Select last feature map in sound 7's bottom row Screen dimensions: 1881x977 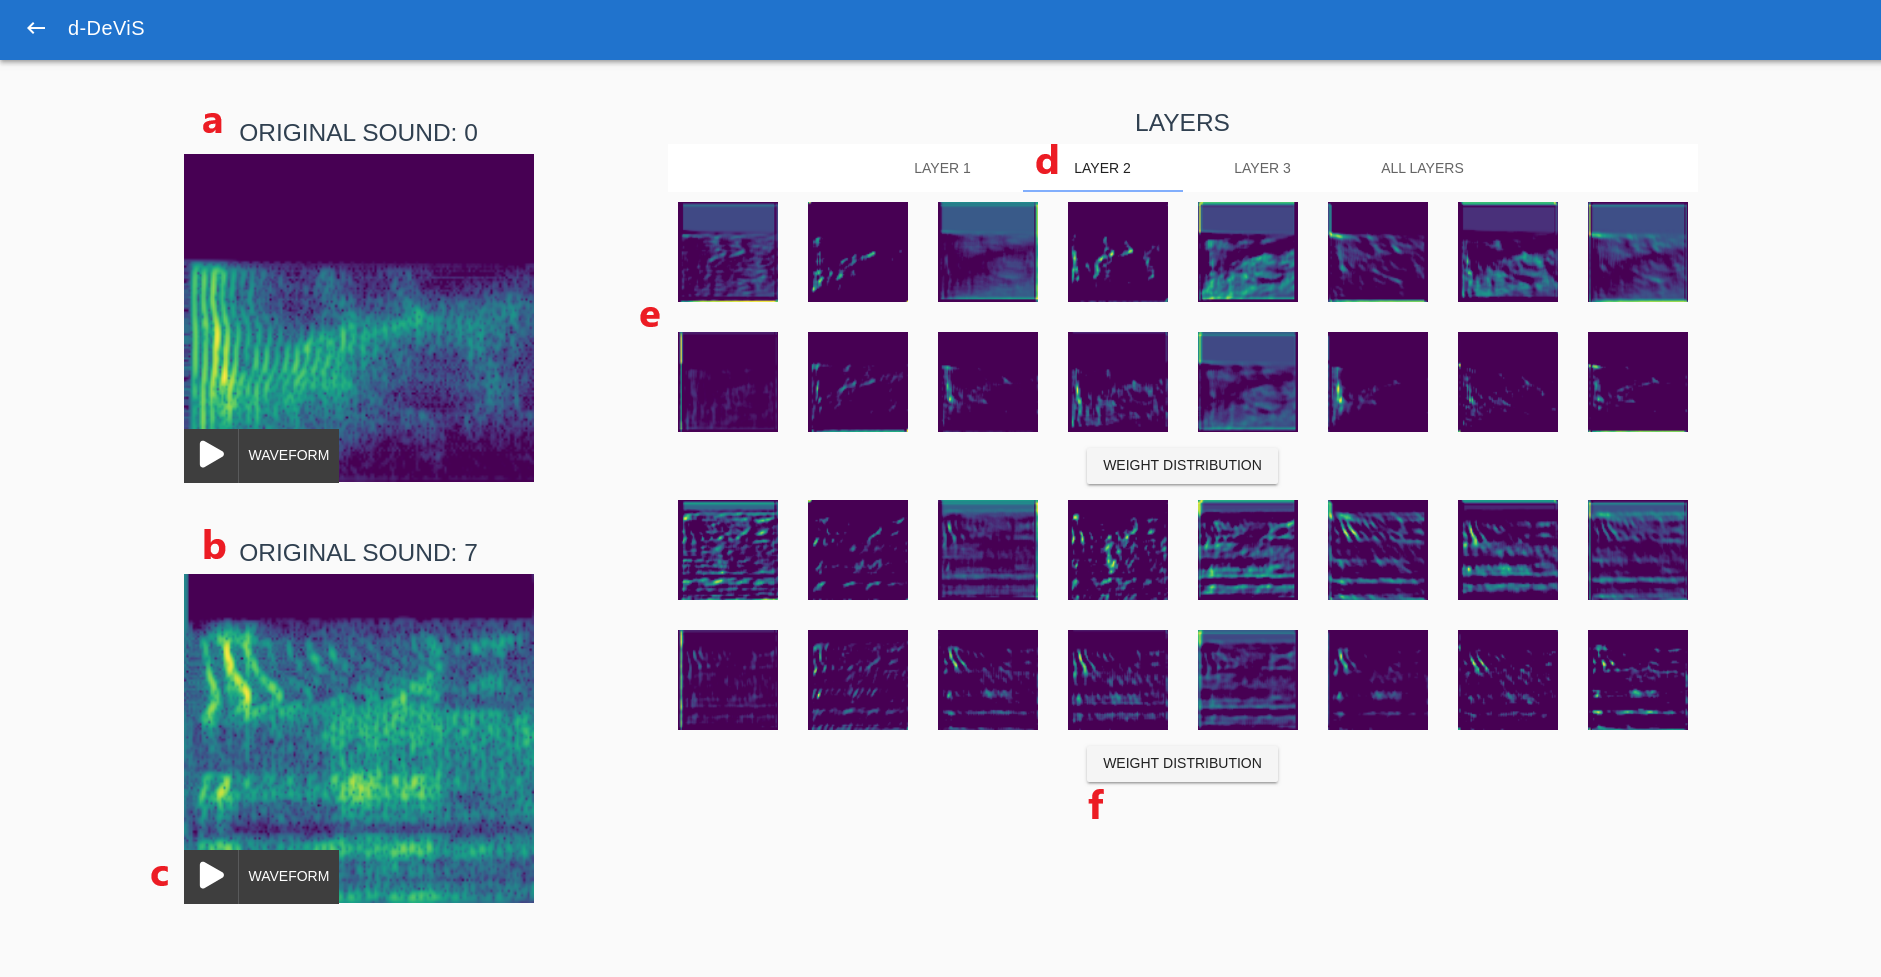point(1638,680)
